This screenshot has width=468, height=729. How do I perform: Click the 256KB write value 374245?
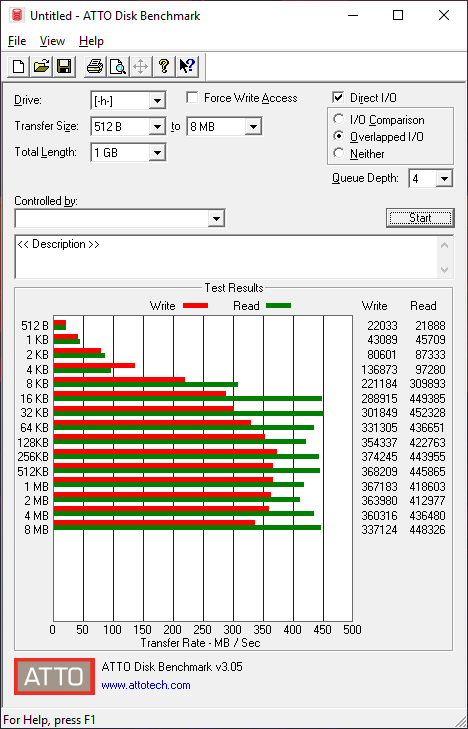point(379,457)
